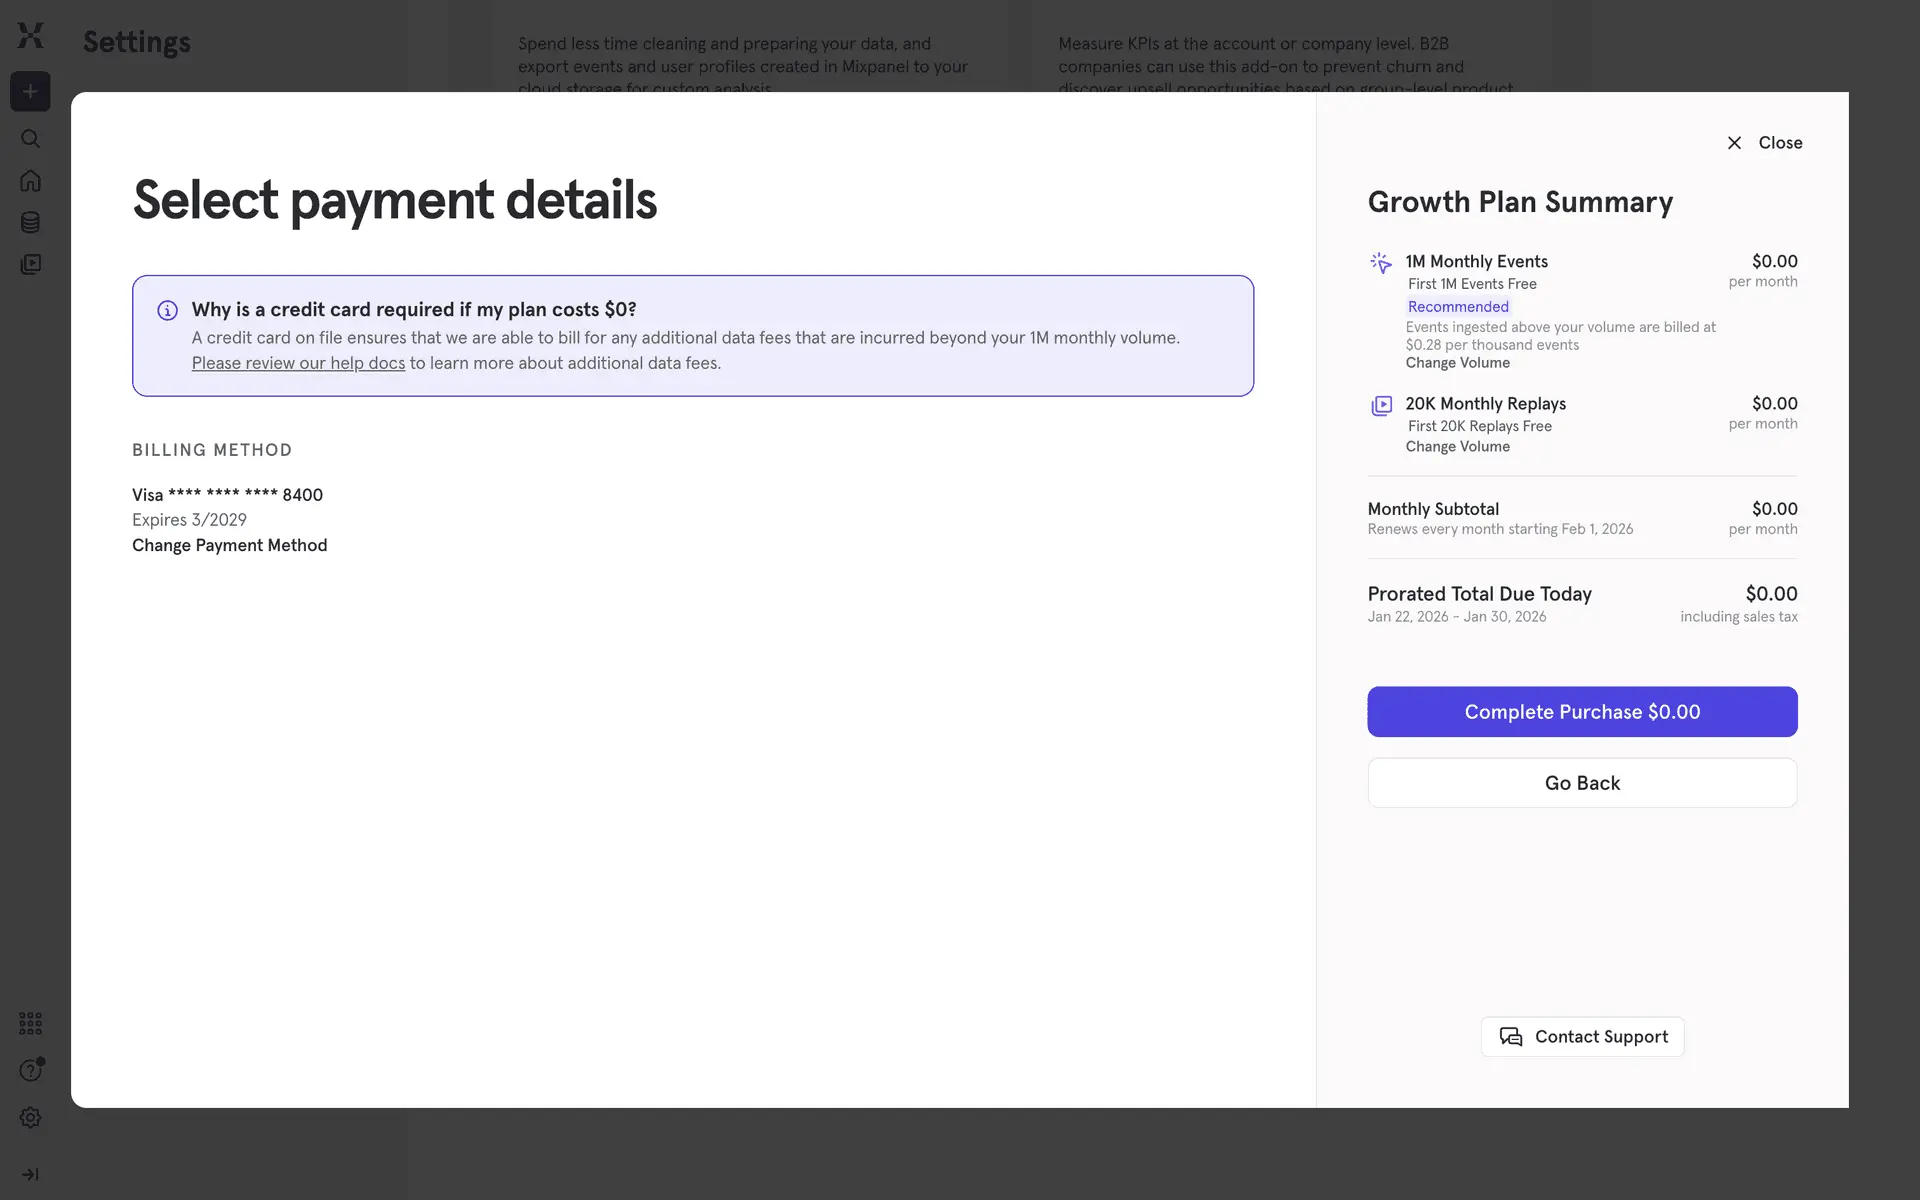
Task: Open the apps grid icon in sidebar
Action: (x=30, y=1023)
